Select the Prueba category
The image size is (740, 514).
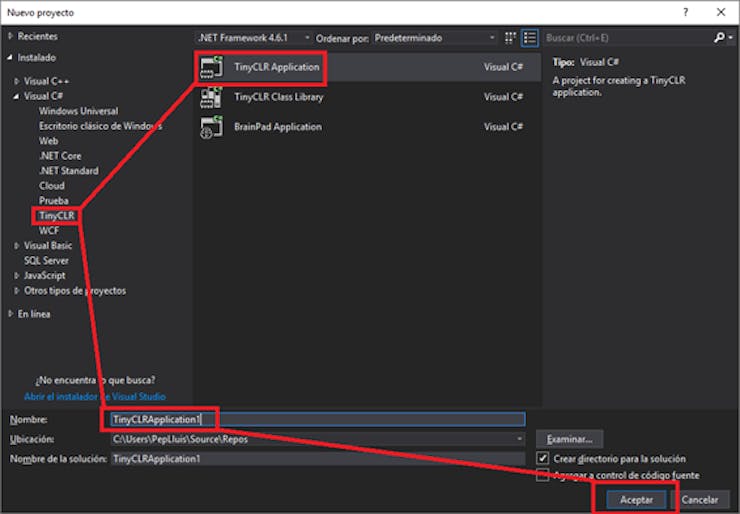coord(54,201)
